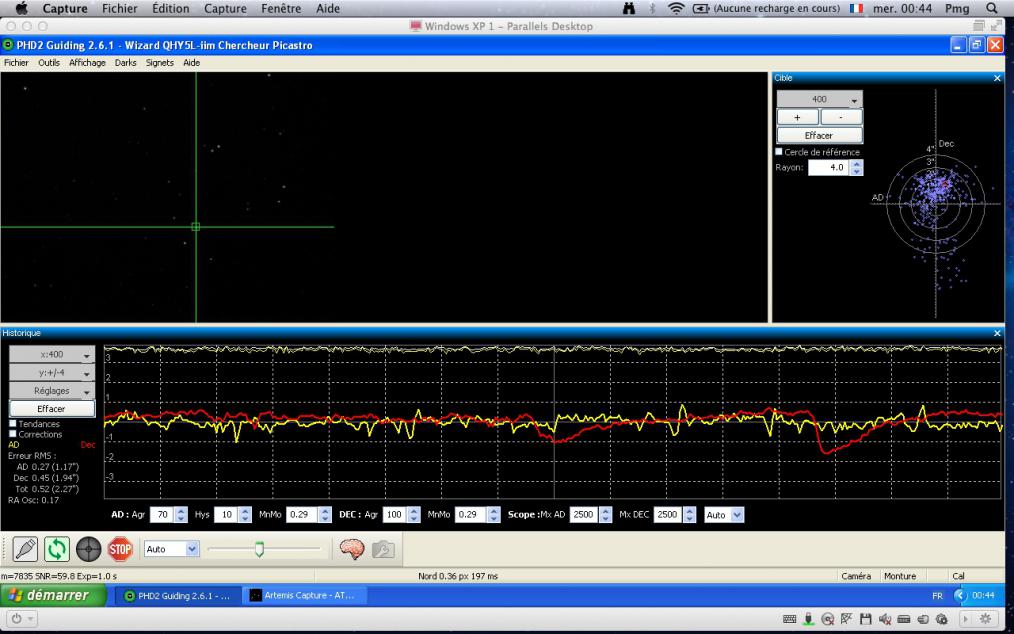Click the grayed camera settings icon
Image resolution: width=1014 pixels, height=634 pixels.
[381, 549]
